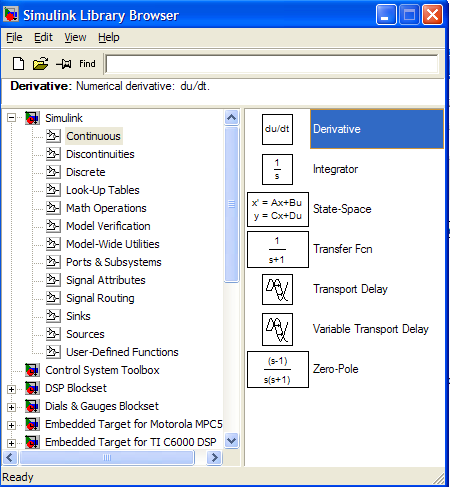Click the Find button label
Screen dimensions: 450x487
pyautogui.click(x=87, y=63)
